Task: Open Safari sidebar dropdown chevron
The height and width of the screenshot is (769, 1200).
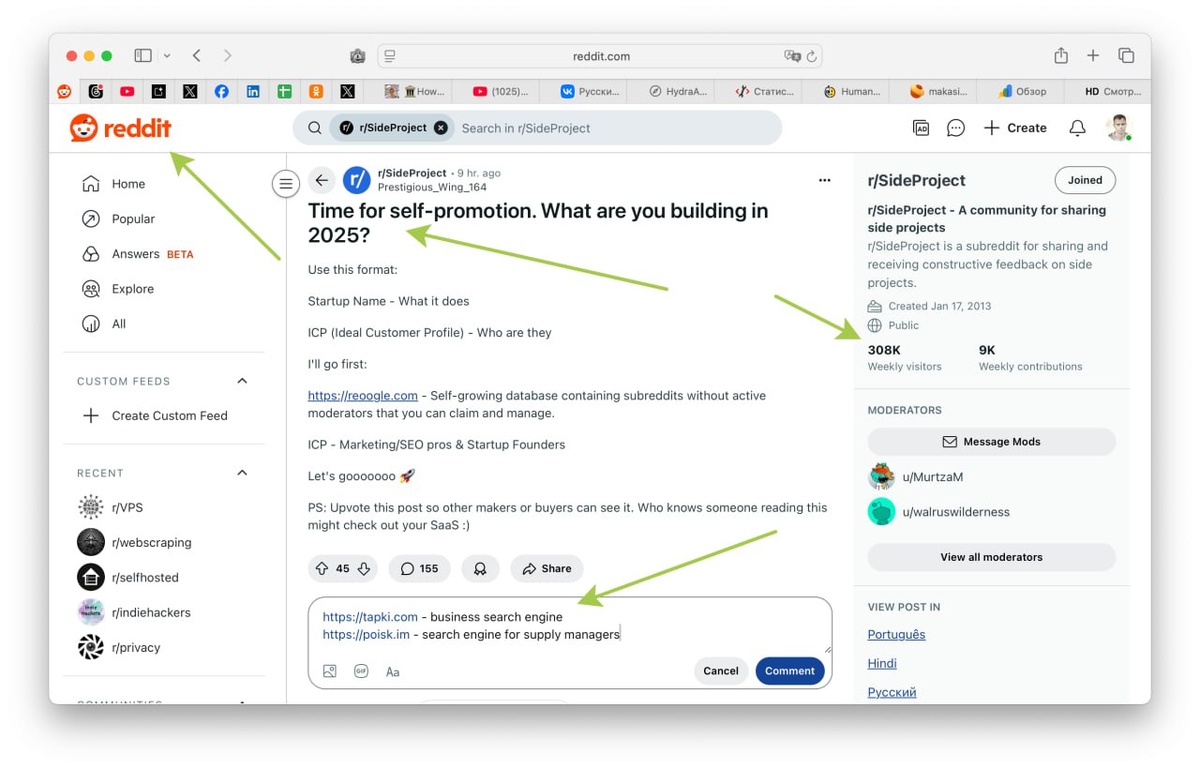Action: click(x=167, y=56)
